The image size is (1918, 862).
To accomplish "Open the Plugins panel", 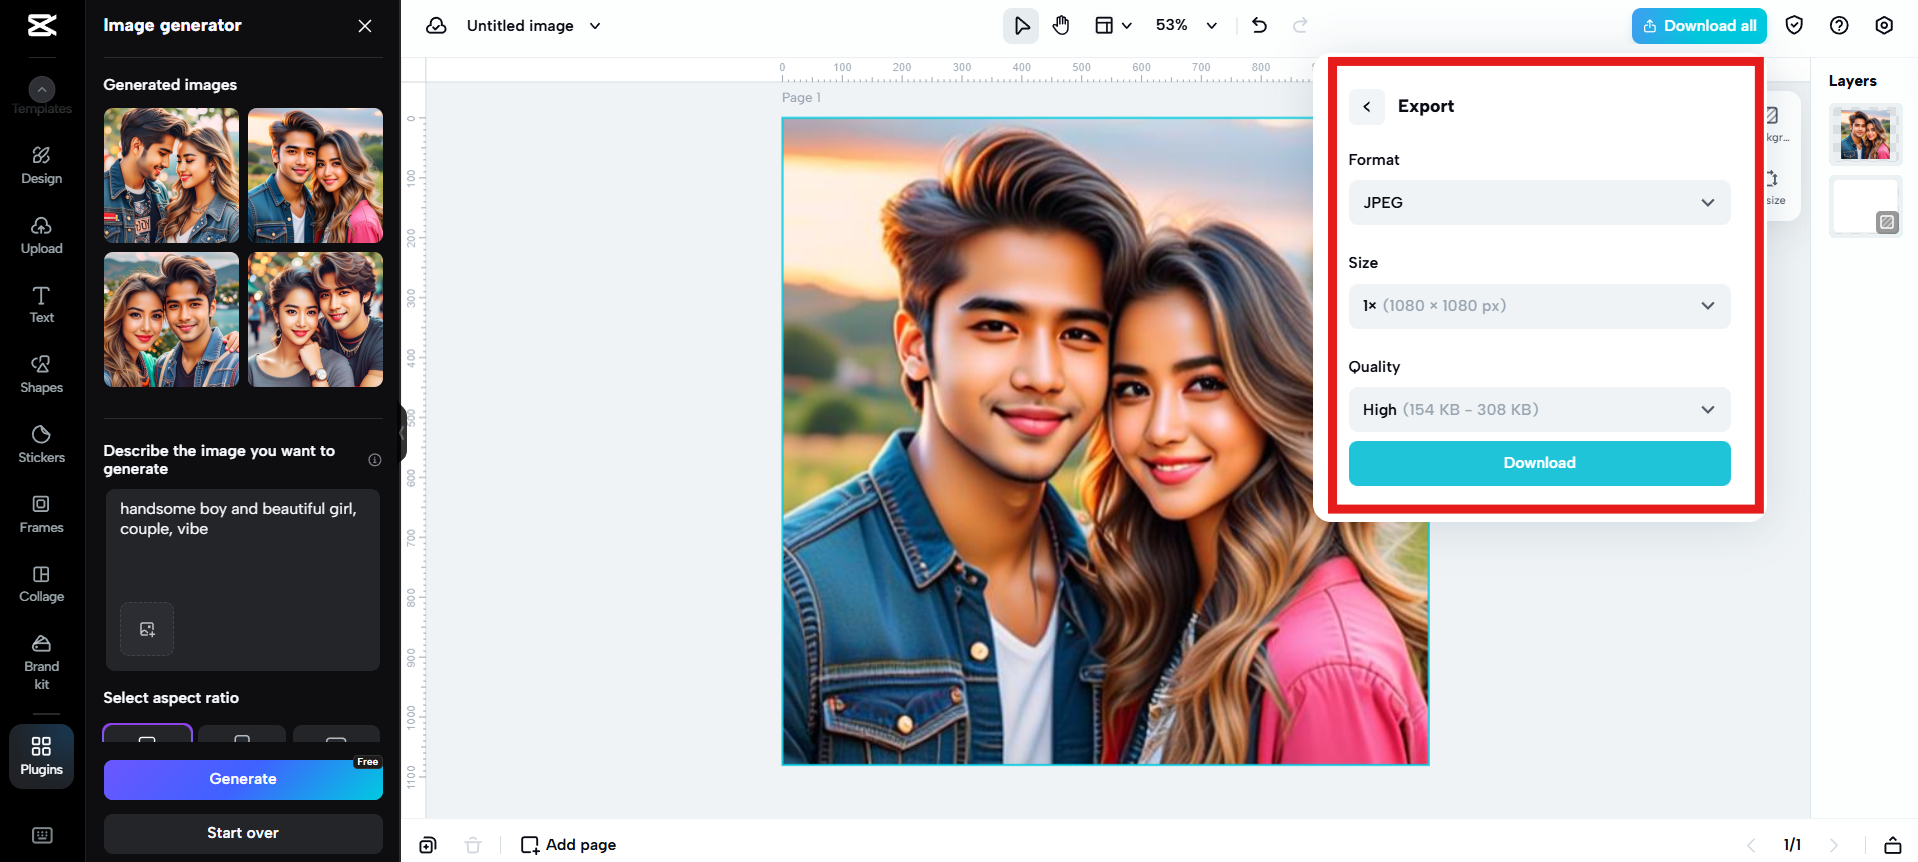I will point(42,756).
